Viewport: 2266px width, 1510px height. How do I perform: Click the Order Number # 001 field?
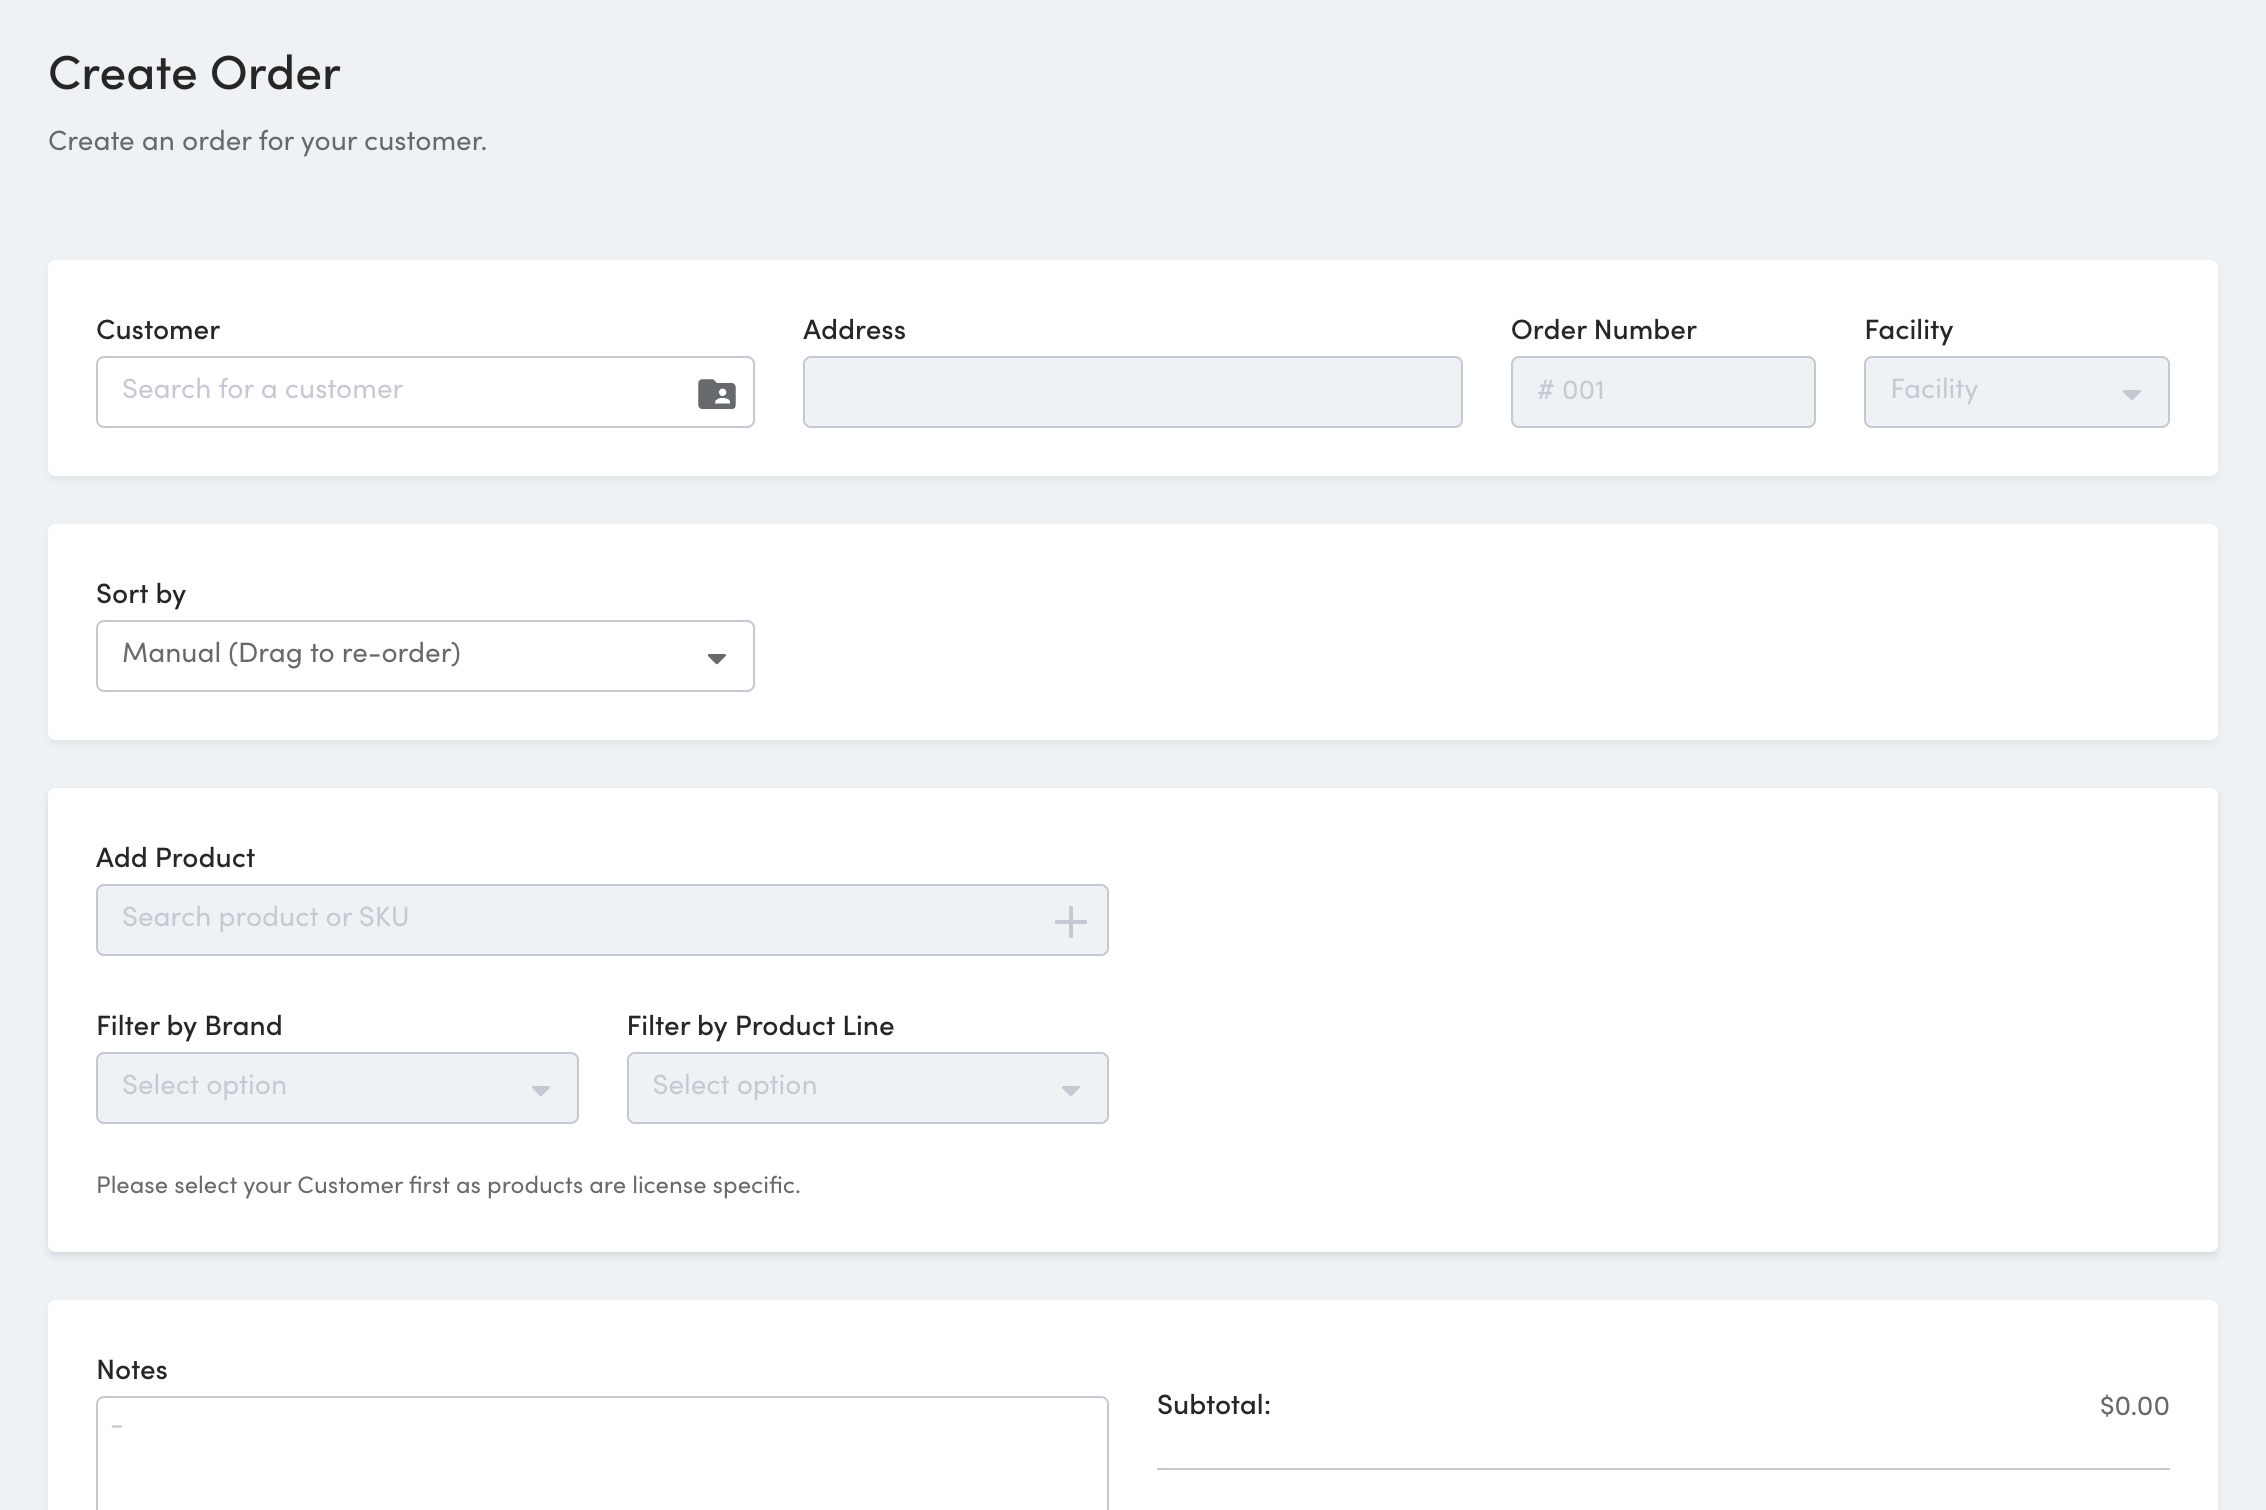[1663, 392]
